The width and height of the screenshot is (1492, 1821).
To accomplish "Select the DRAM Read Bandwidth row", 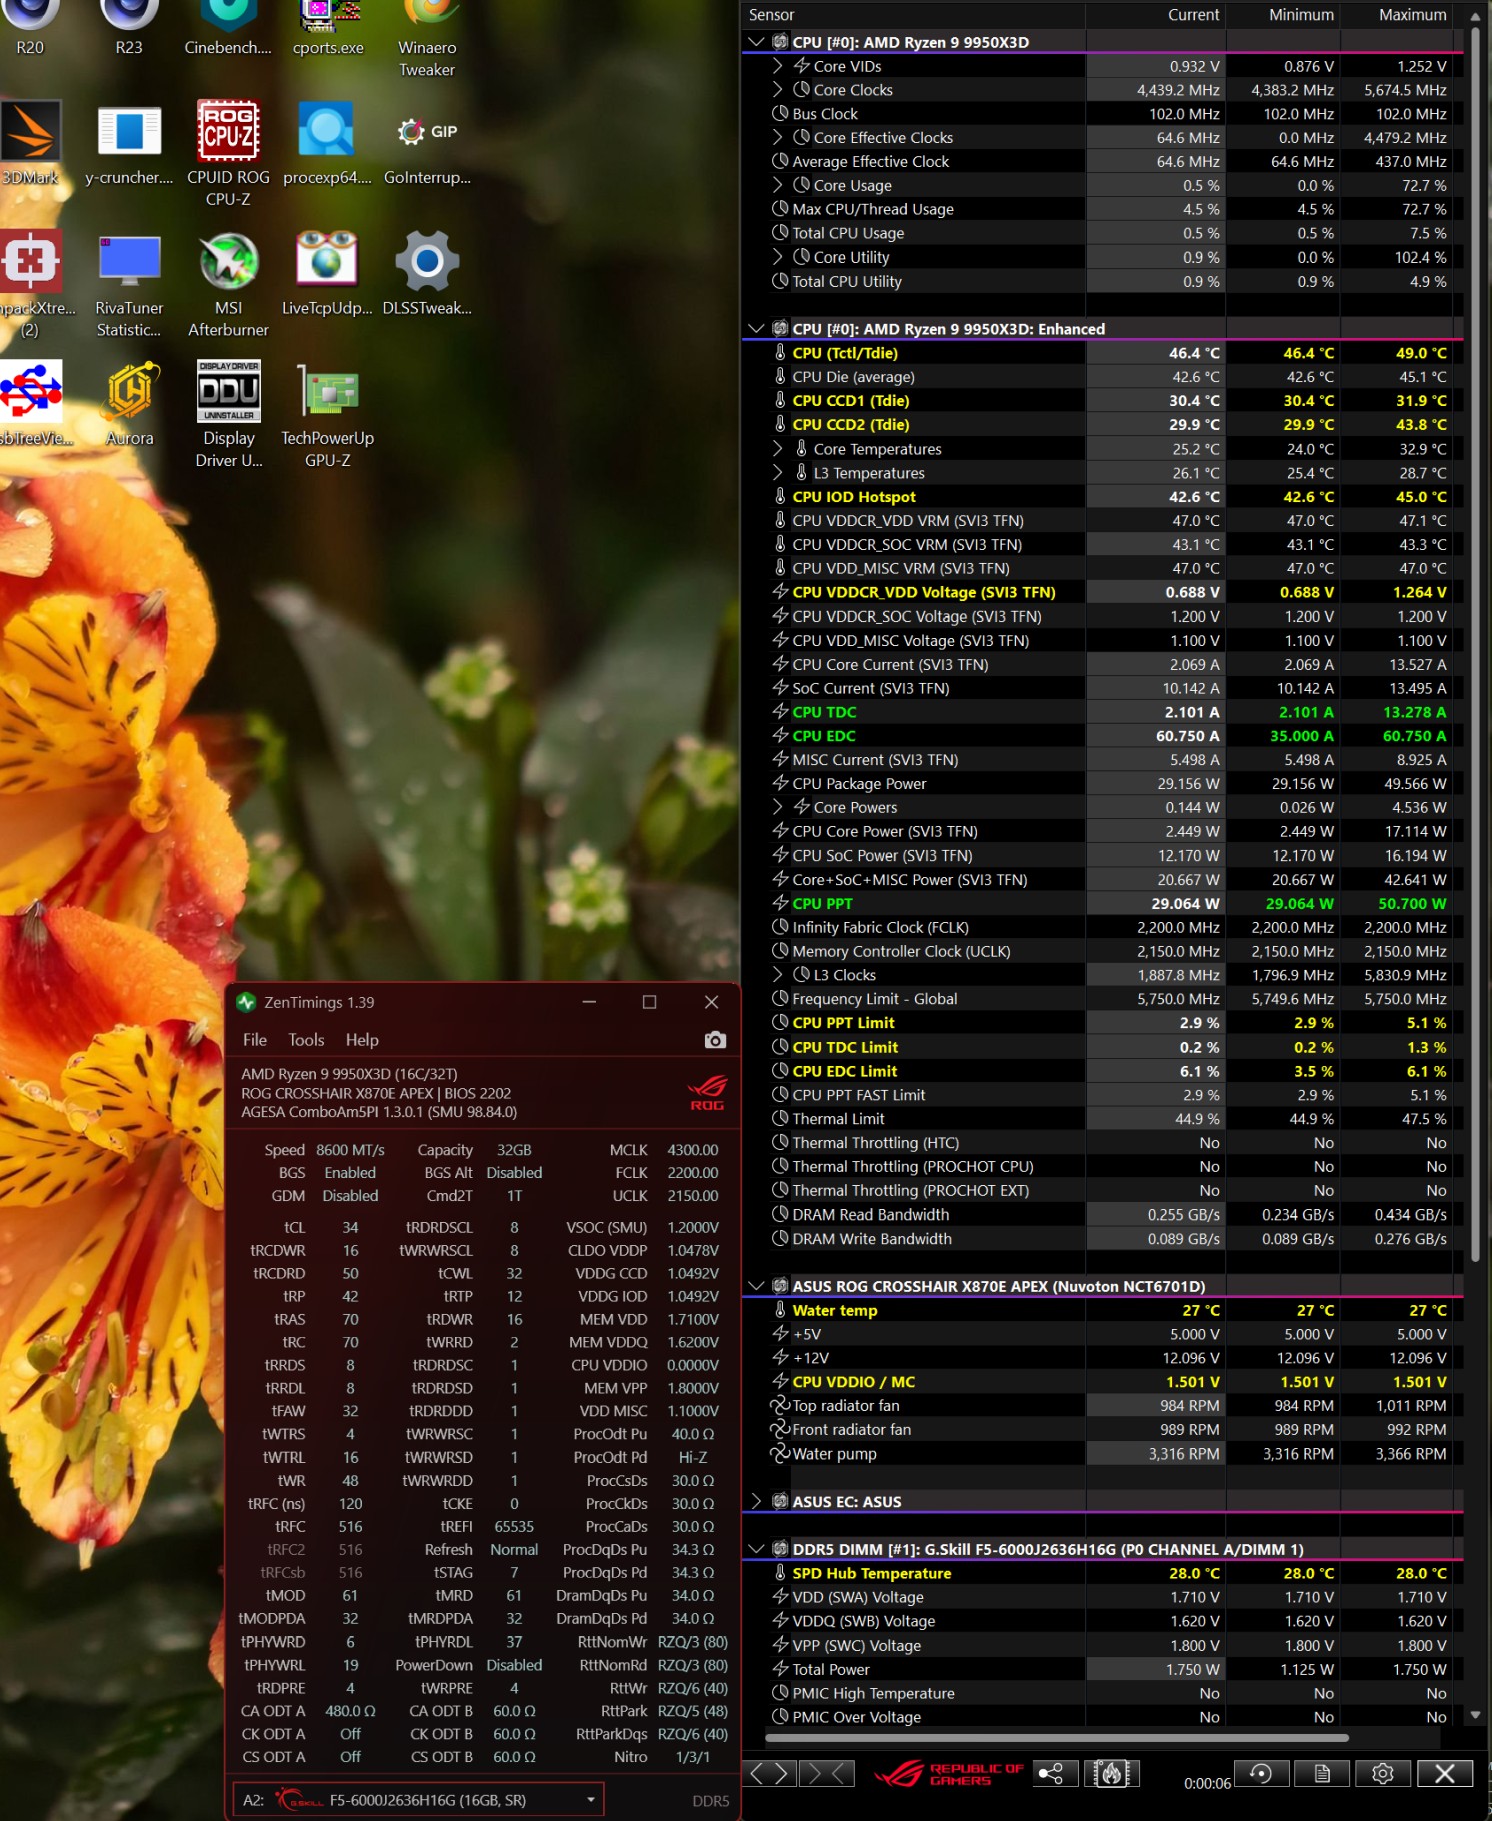I will [1103, 1215].
